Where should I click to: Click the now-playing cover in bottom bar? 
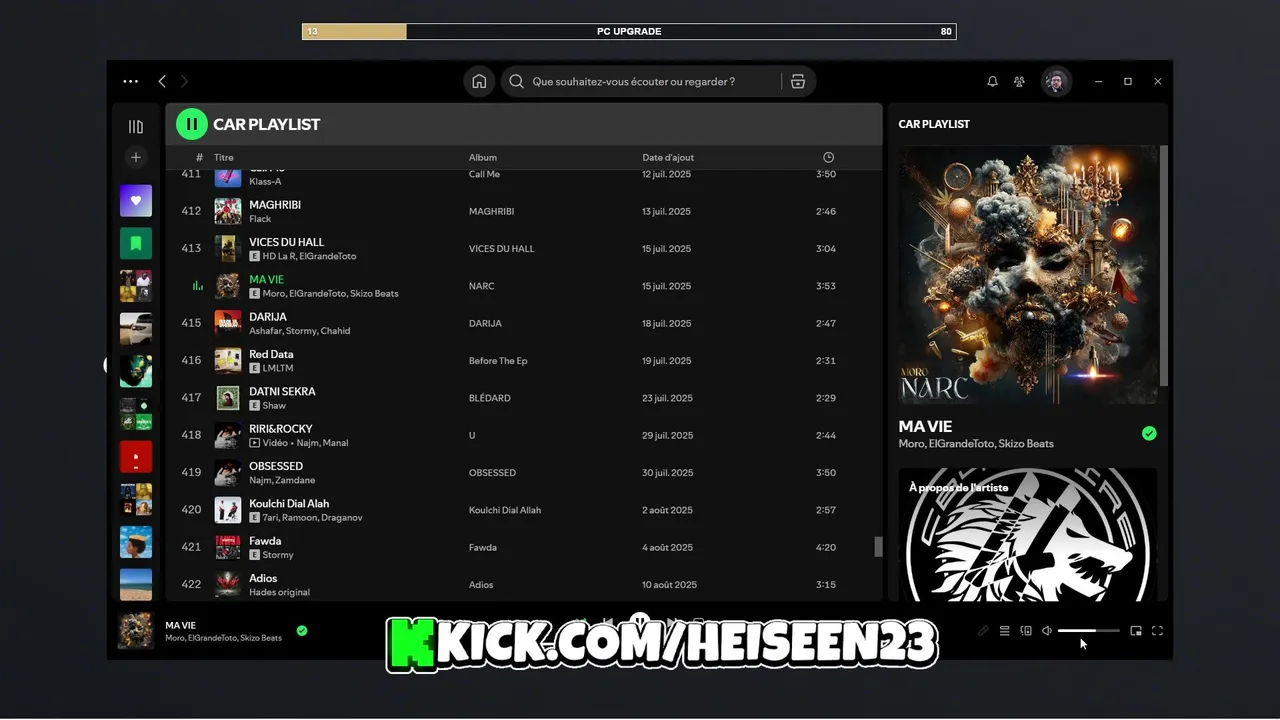tap(136, 631)
